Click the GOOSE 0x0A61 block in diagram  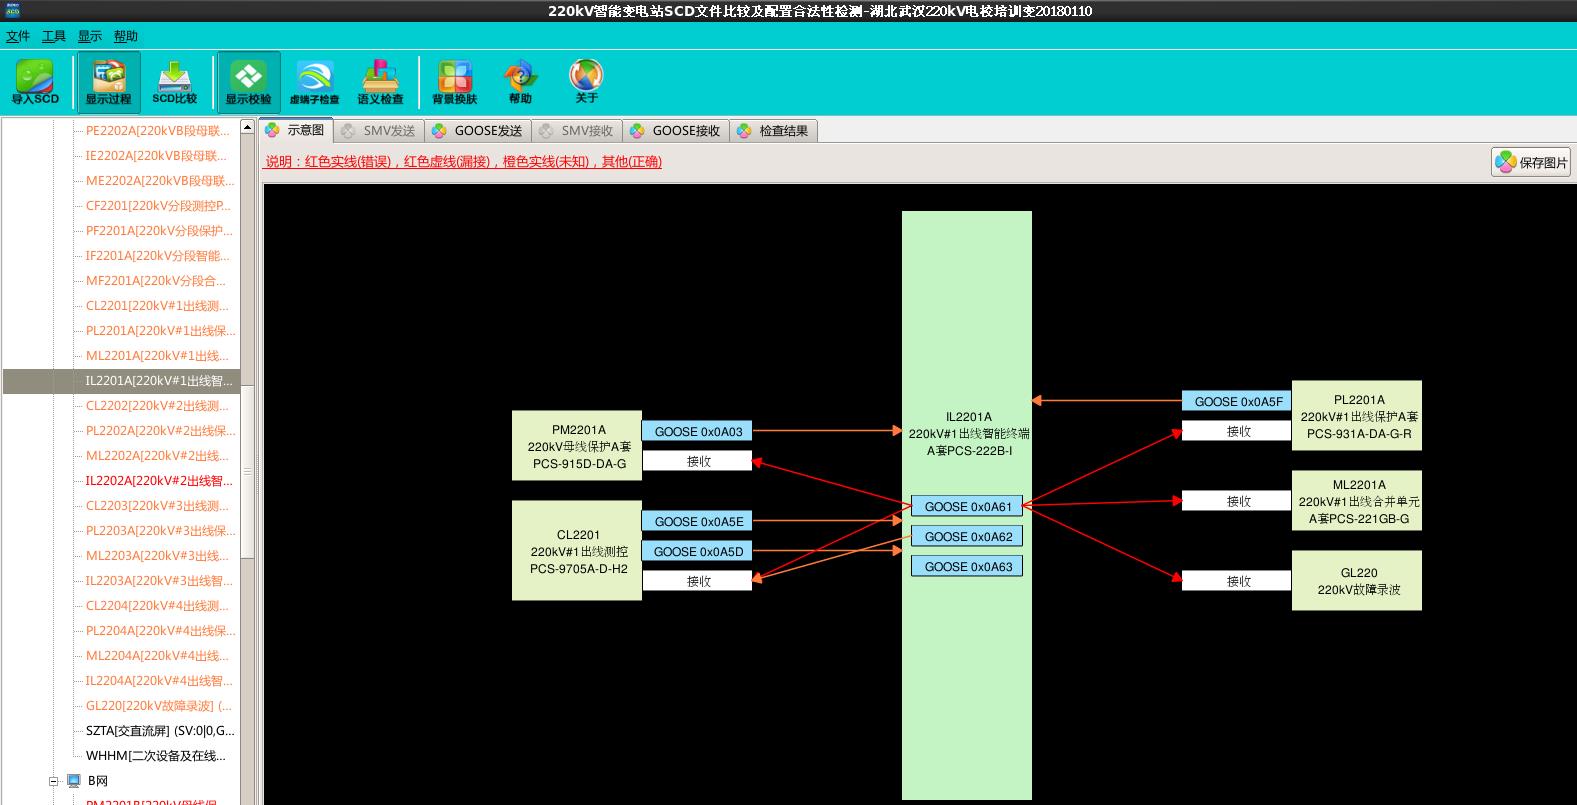[967, 507]
